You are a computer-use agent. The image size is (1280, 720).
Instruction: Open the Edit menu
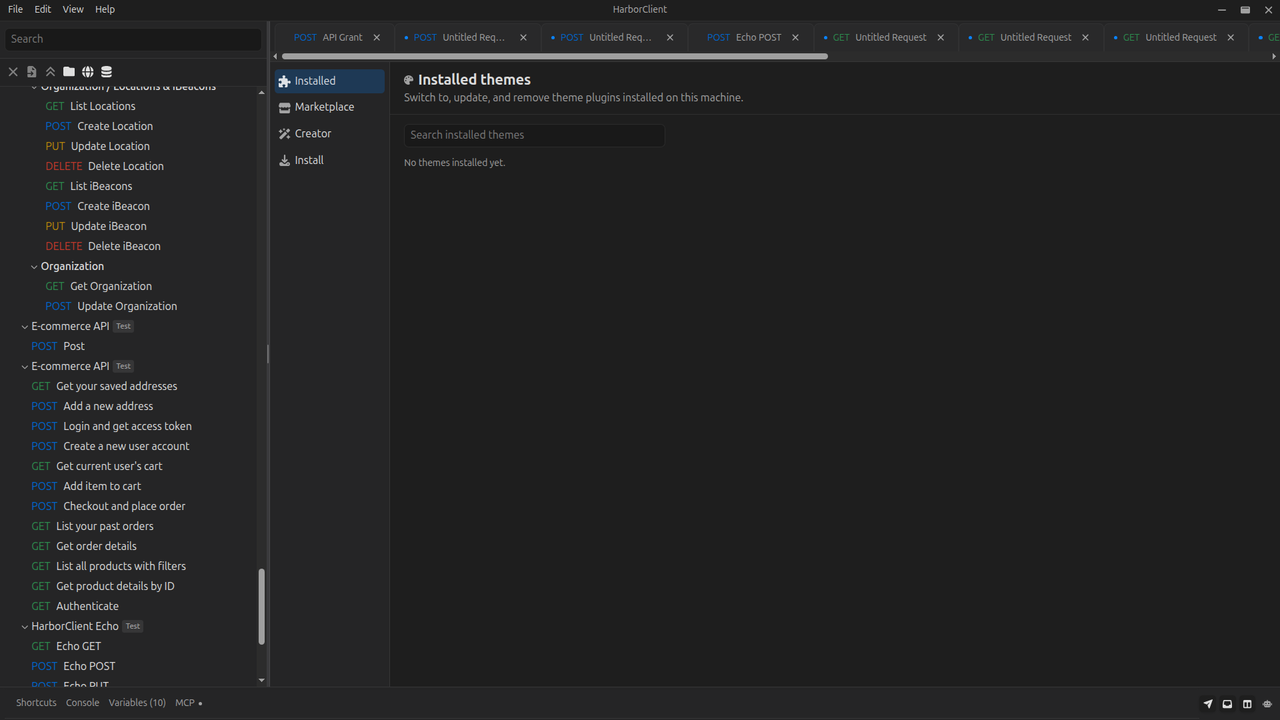(42, 9)
